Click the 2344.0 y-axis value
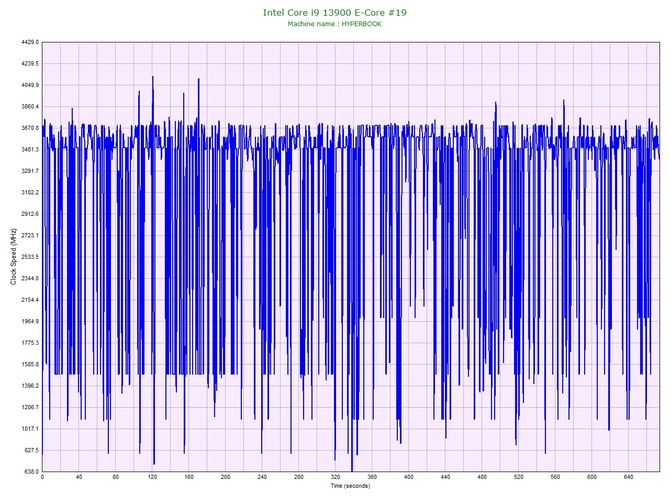The height and width of the screenshot is (503, 670). (30, 278)
